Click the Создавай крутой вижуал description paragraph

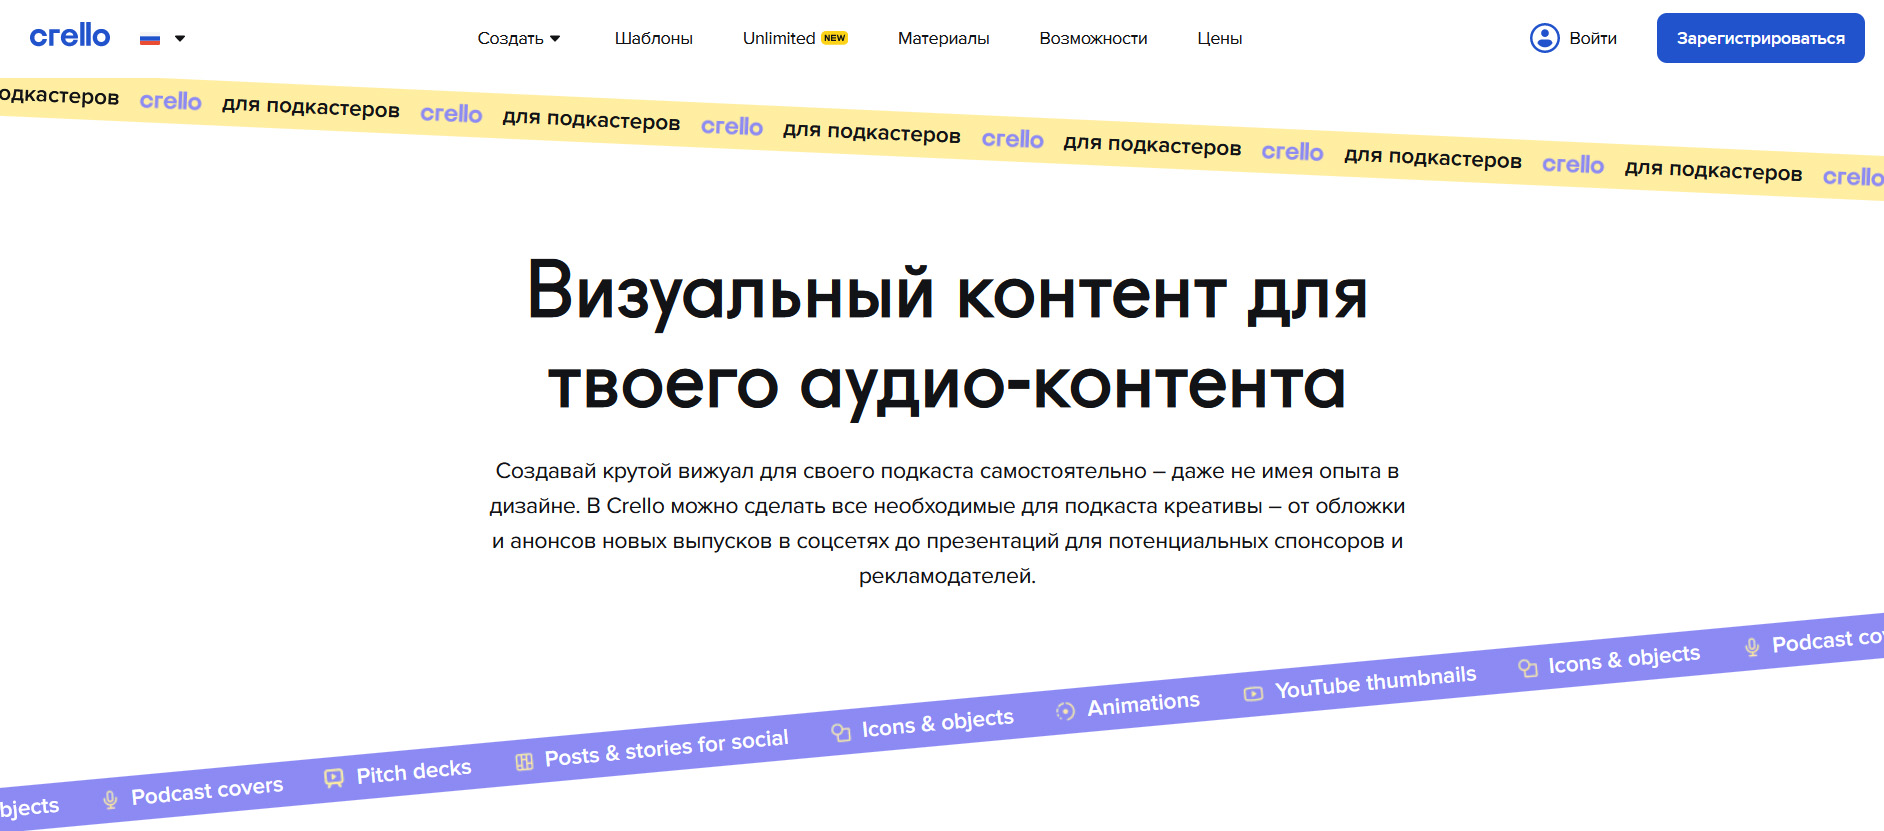(x=947, y=523)
